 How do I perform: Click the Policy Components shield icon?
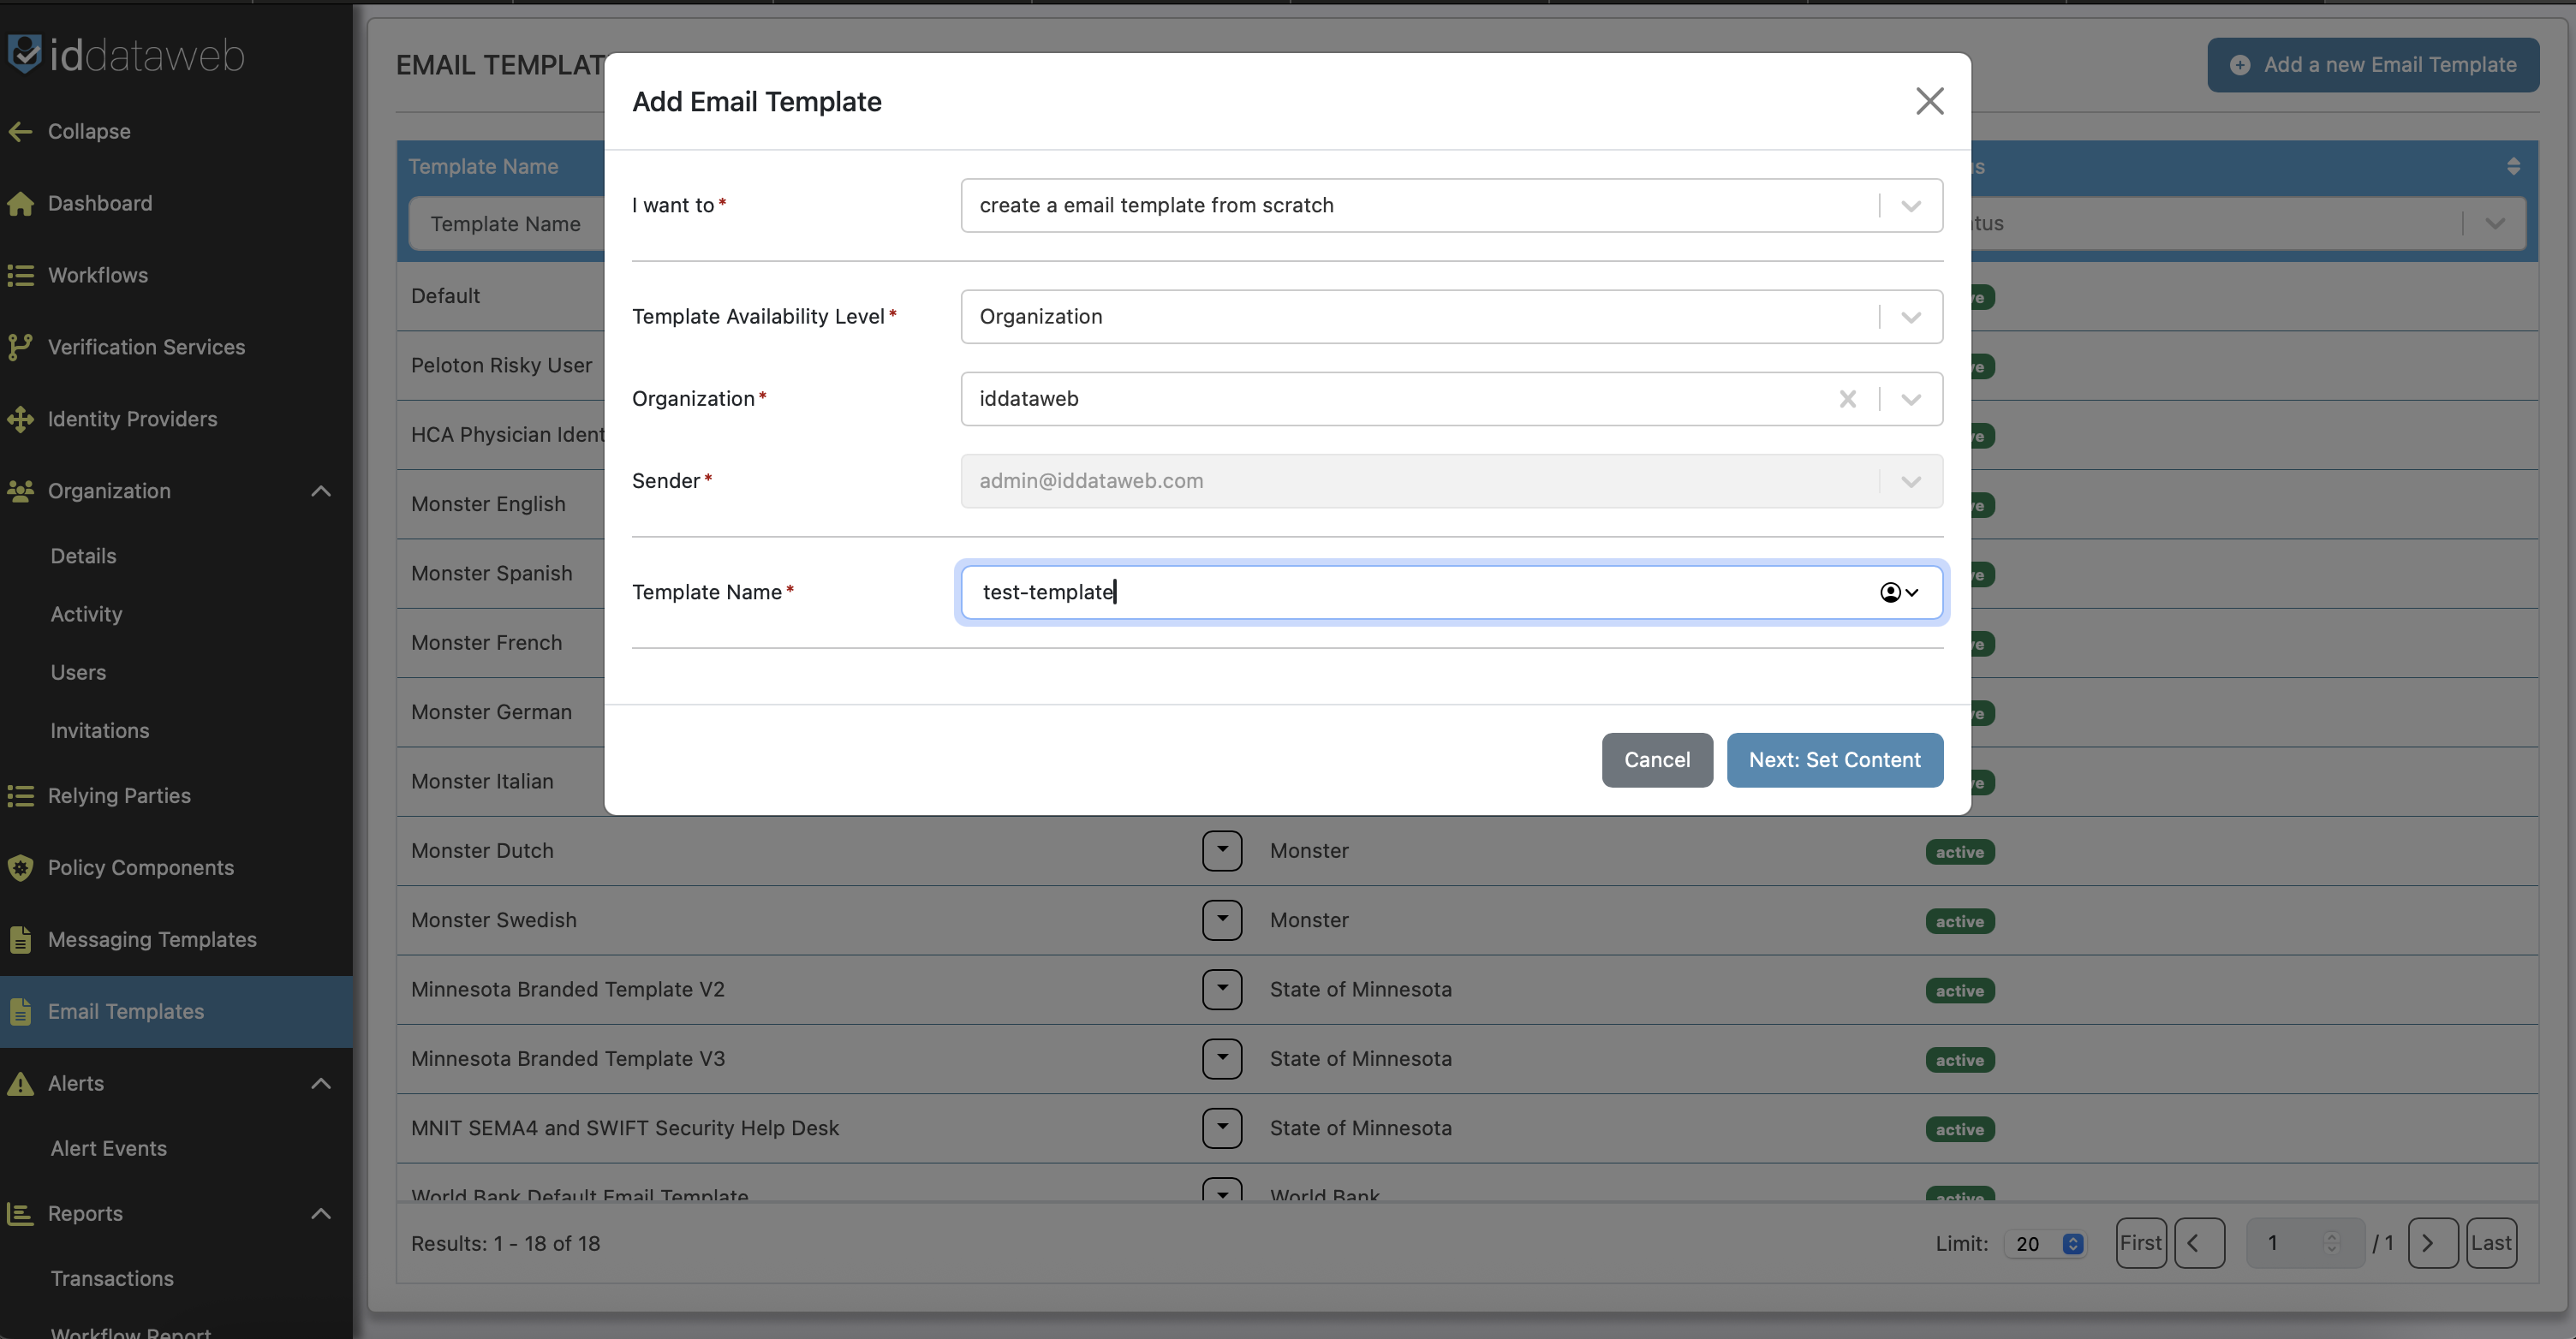tap(20, 868)
